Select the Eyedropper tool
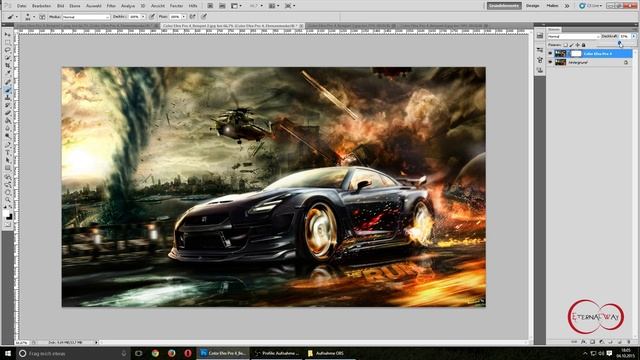This screenshot has width=640, height=360. [8, 72]
